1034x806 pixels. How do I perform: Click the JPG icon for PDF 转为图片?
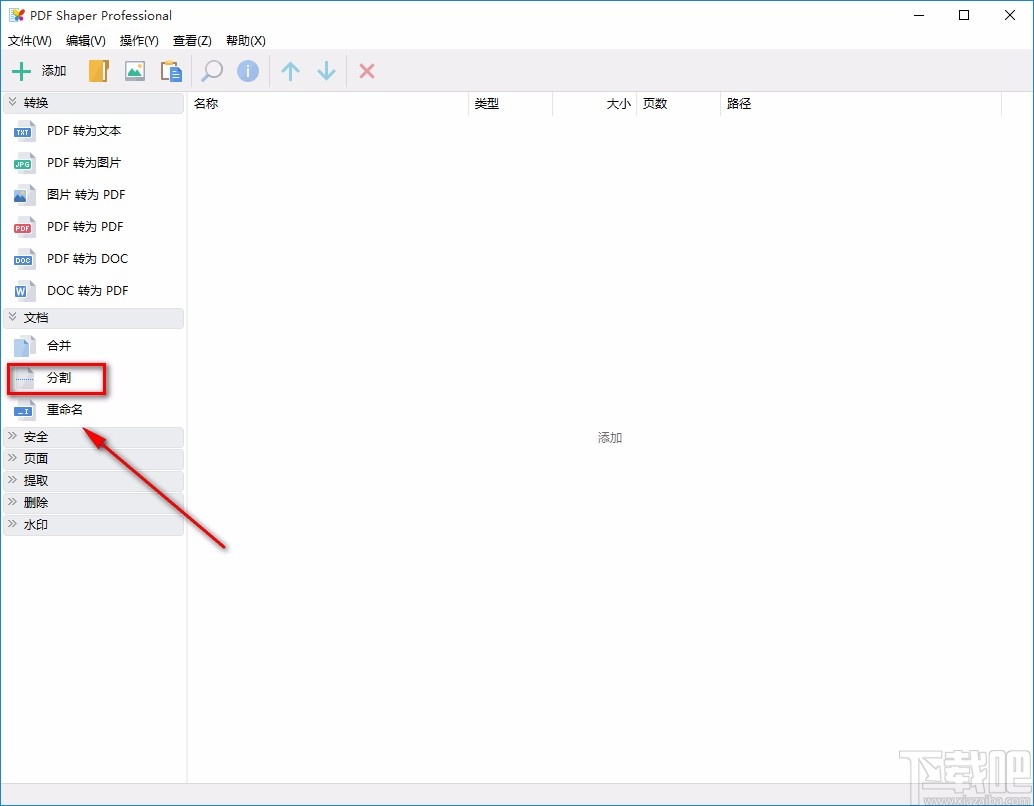(24, 163)
